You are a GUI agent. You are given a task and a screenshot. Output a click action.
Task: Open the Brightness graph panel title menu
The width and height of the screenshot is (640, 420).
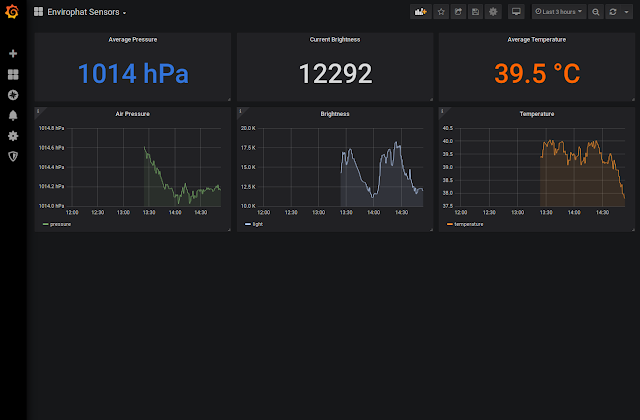coord(335,114)
